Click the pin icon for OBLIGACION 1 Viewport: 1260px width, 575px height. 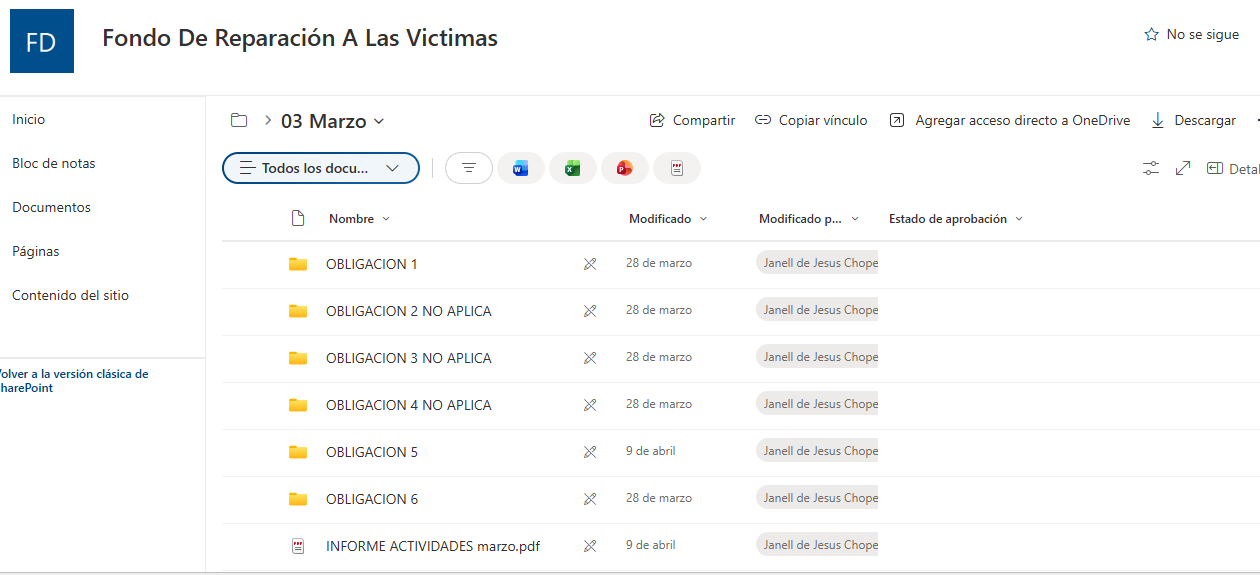tap(590, 264)
